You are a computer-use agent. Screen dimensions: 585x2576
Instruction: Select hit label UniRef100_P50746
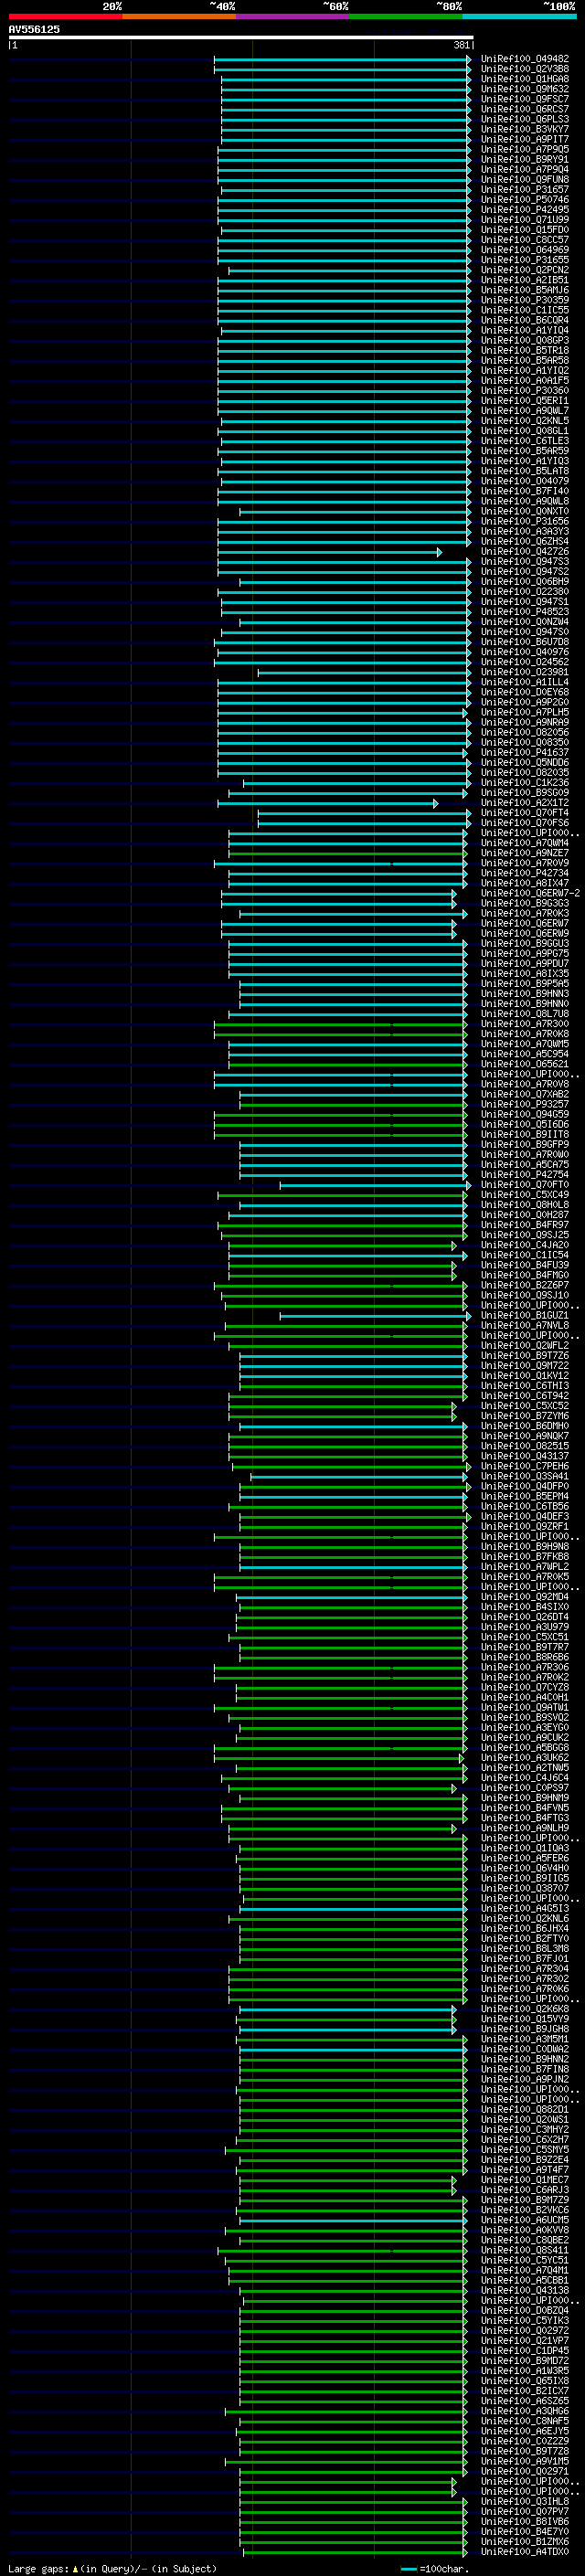pos(525,199)
